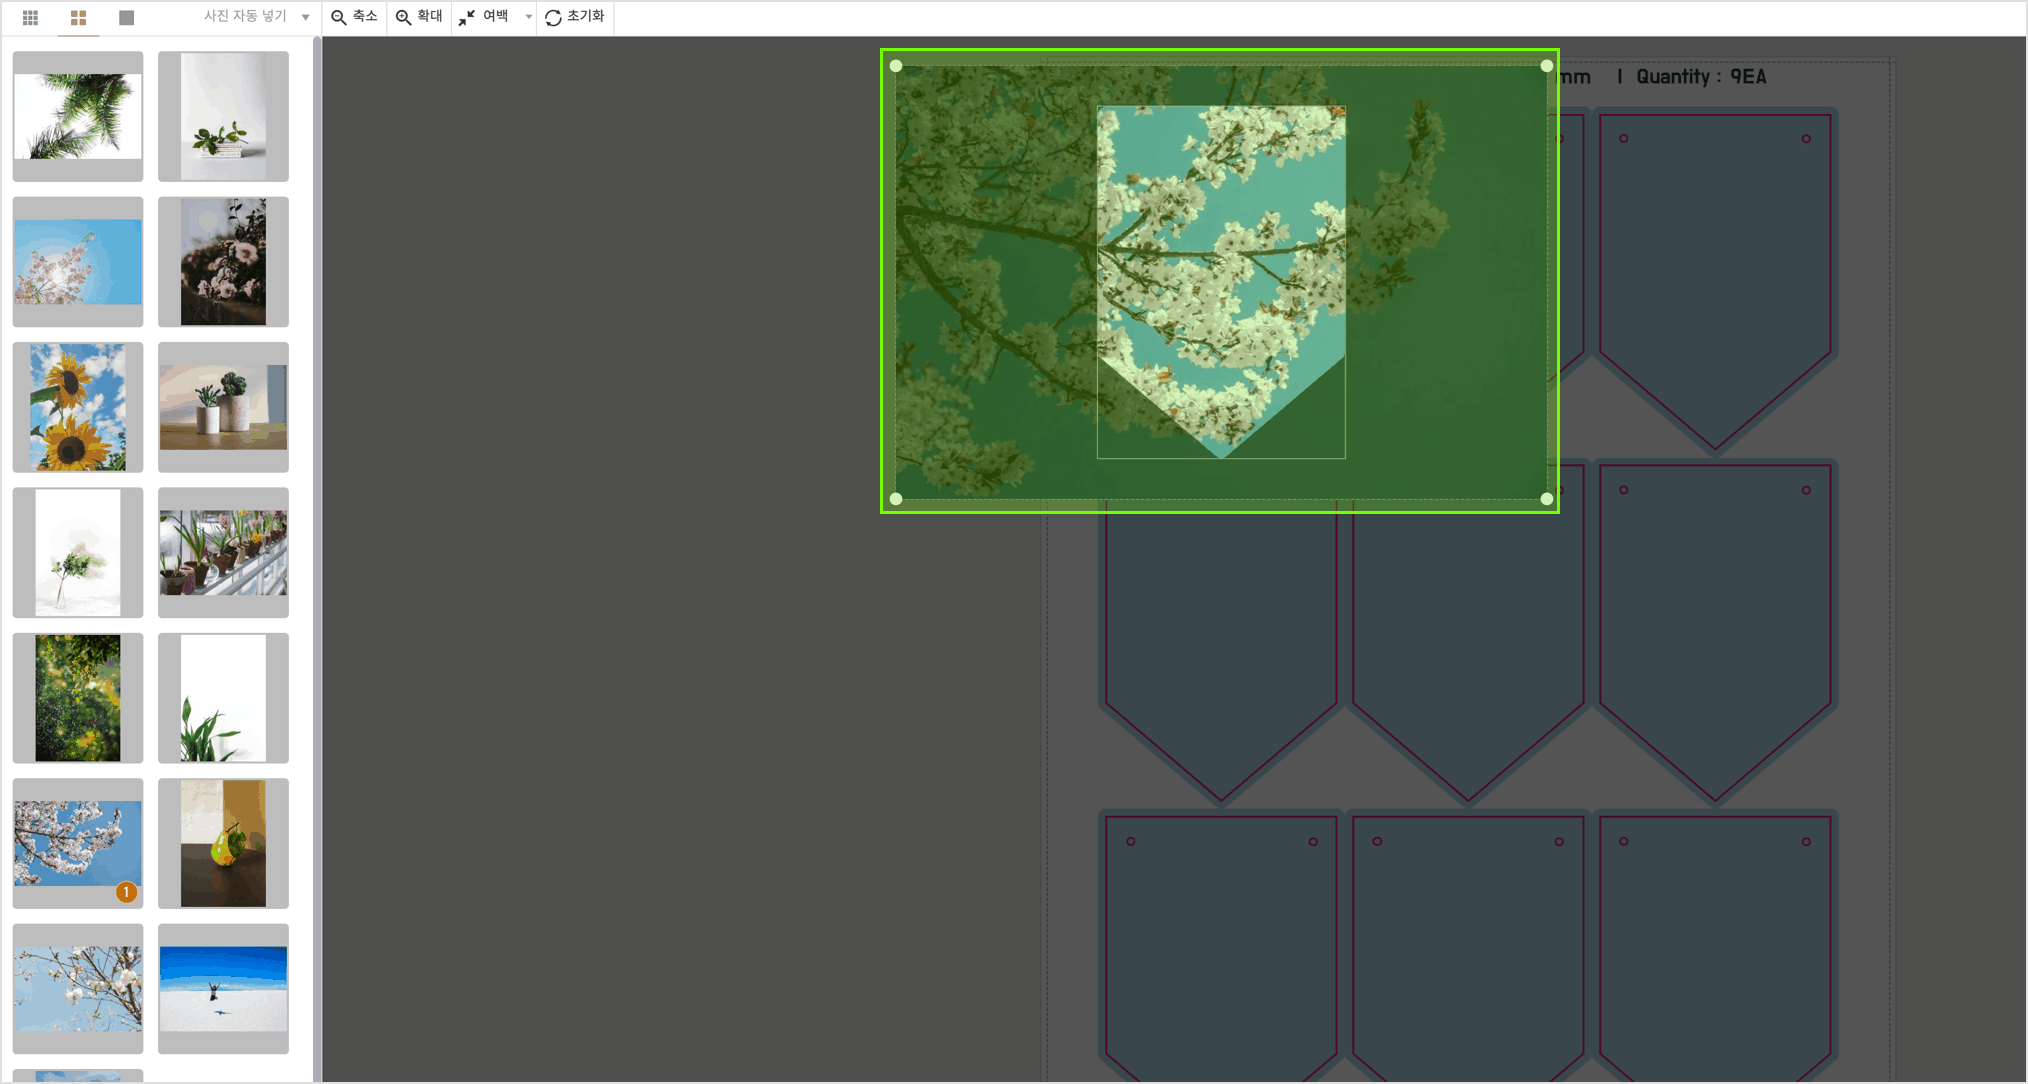Select the top-right empty pennant slot
This screenshot has height=1084, width=2028.
pos(1715,281)
